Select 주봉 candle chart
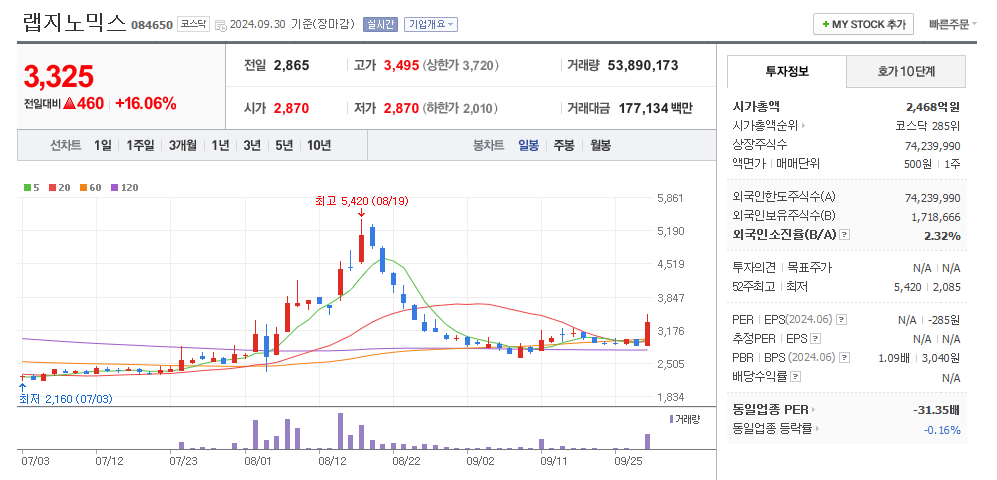This screenshot has width=997, height=480. click(564, 146)
